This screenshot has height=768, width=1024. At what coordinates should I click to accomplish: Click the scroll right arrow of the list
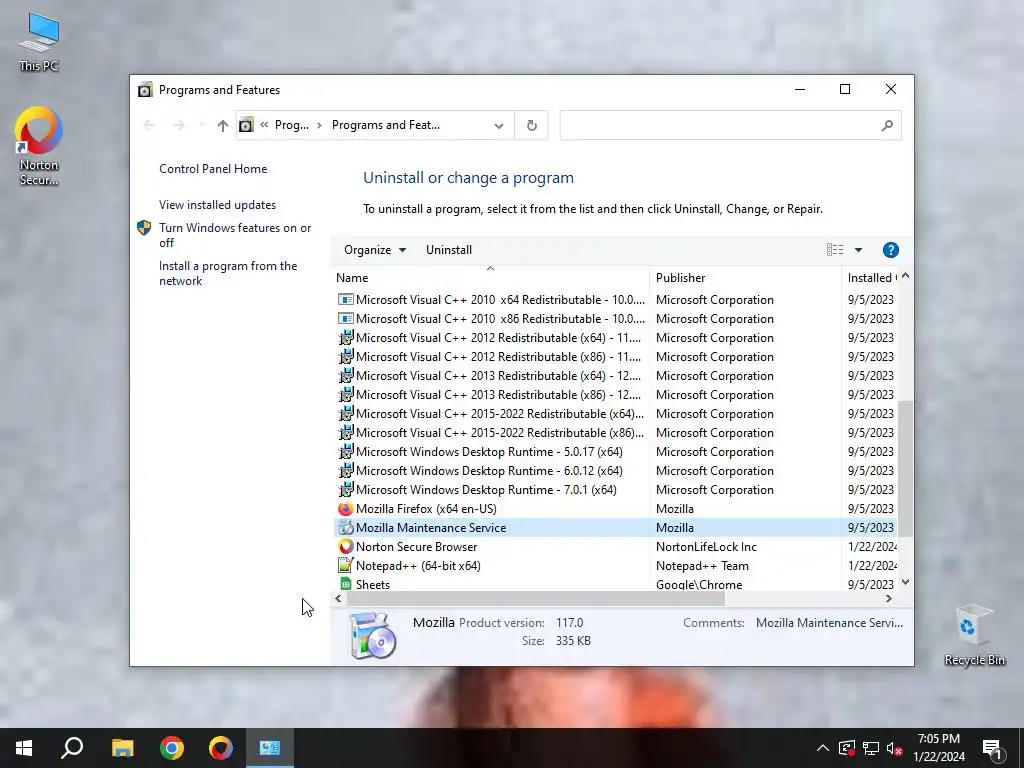[888, 598]
